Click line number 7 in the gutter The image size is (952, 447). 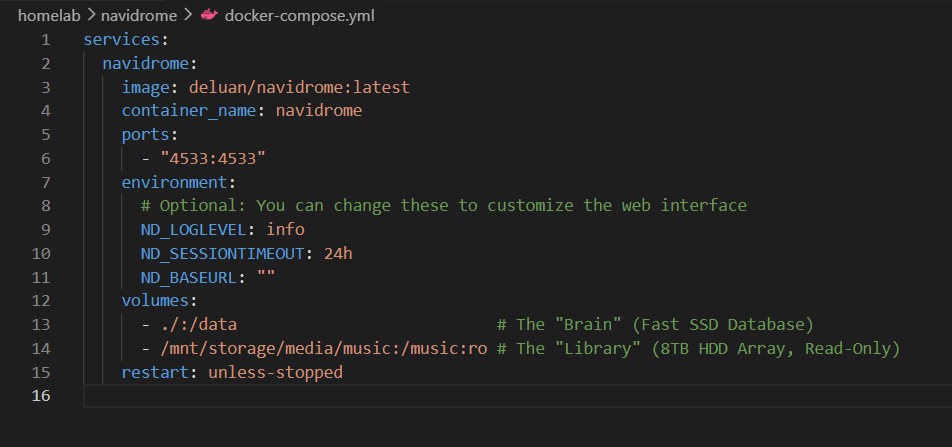pos(46,182)
